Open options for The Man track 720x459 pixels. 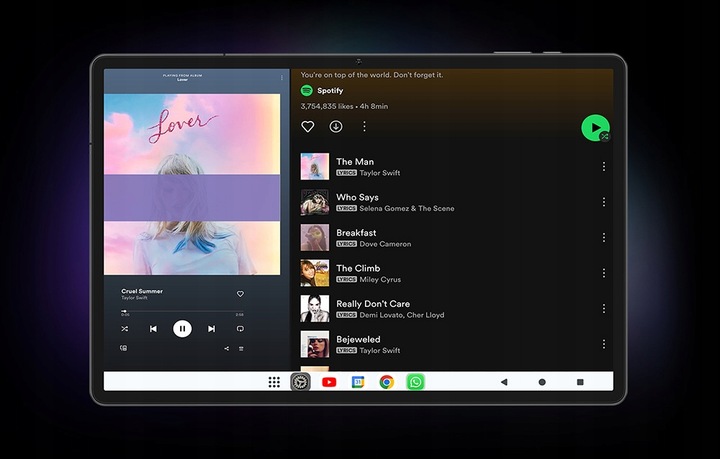tap(604, 166)
